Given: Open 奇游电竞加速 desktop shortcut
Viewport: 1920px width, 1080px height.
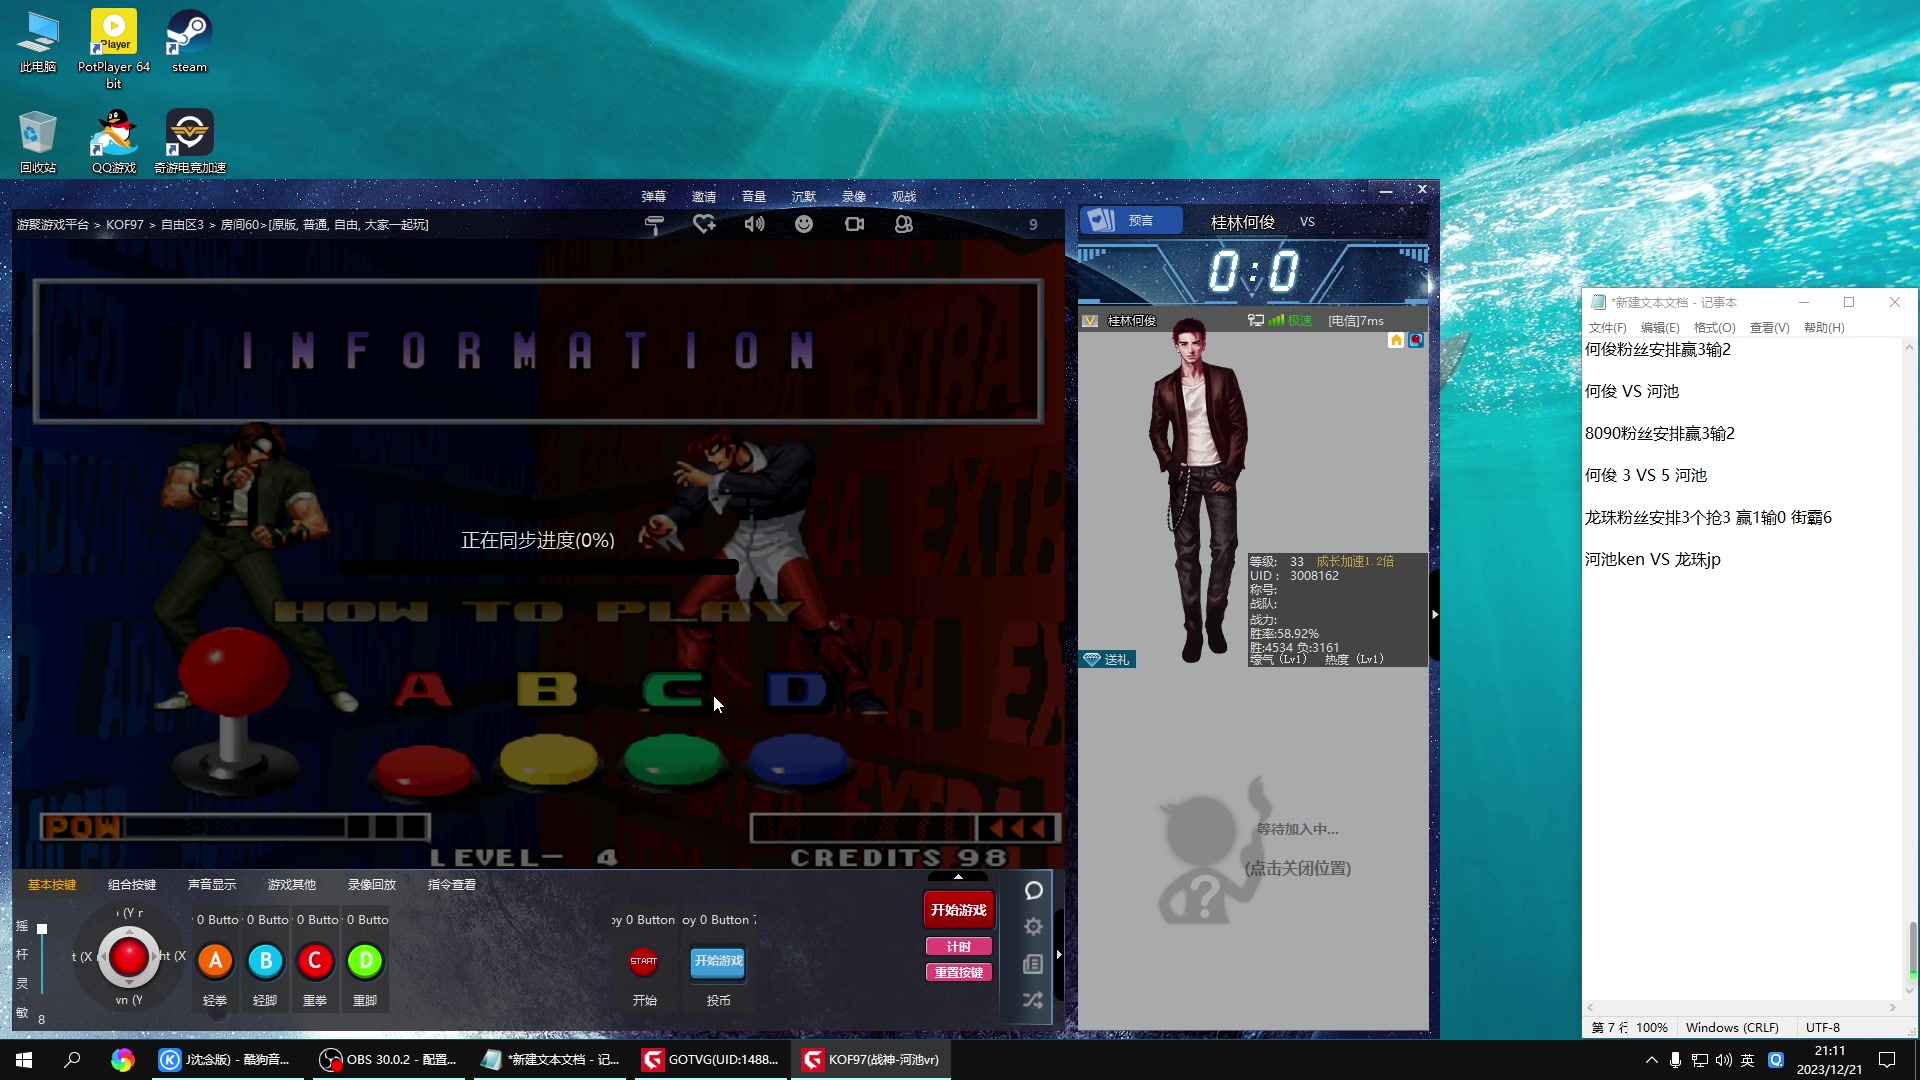Looking at the screenshot, I should (190, 142).
